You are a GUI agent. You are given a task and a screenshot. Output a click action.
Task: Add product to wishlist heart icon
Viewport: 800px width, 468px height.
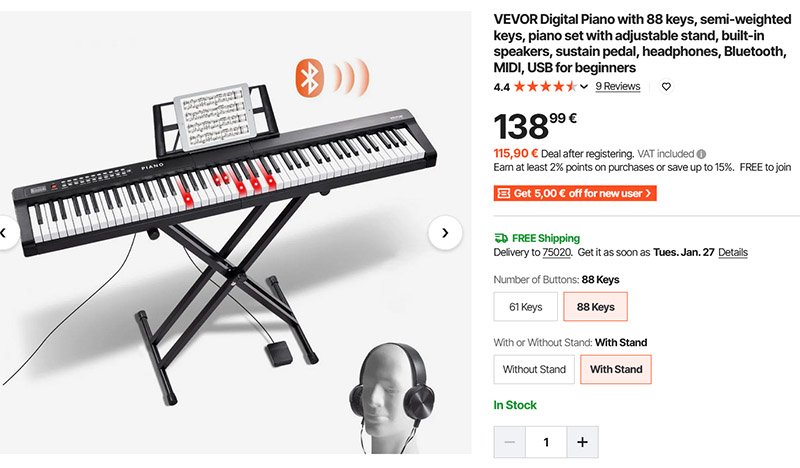(x=666, y=87)
